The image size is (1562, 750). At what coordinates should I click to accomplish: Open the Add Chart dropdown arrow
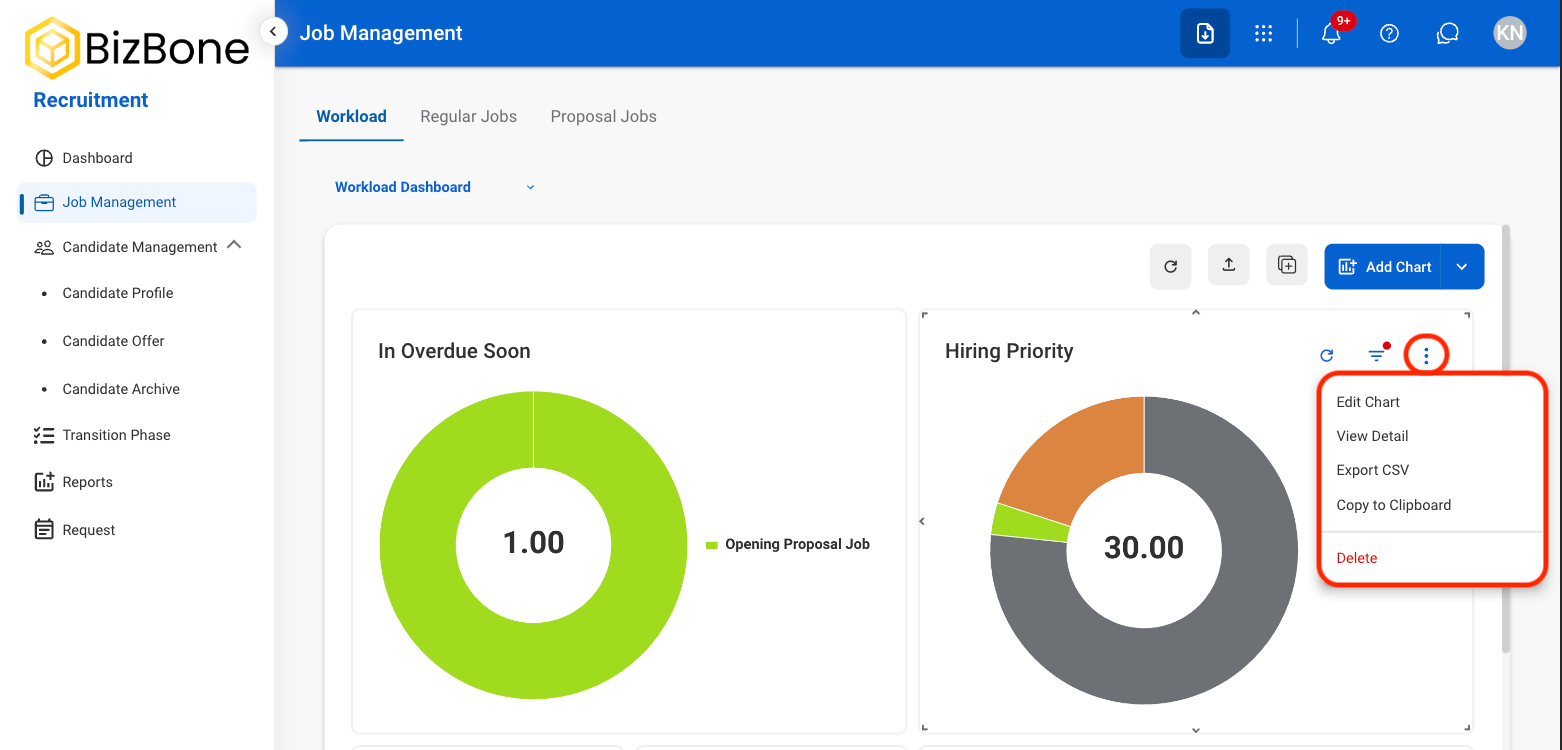coord(1462,267)
